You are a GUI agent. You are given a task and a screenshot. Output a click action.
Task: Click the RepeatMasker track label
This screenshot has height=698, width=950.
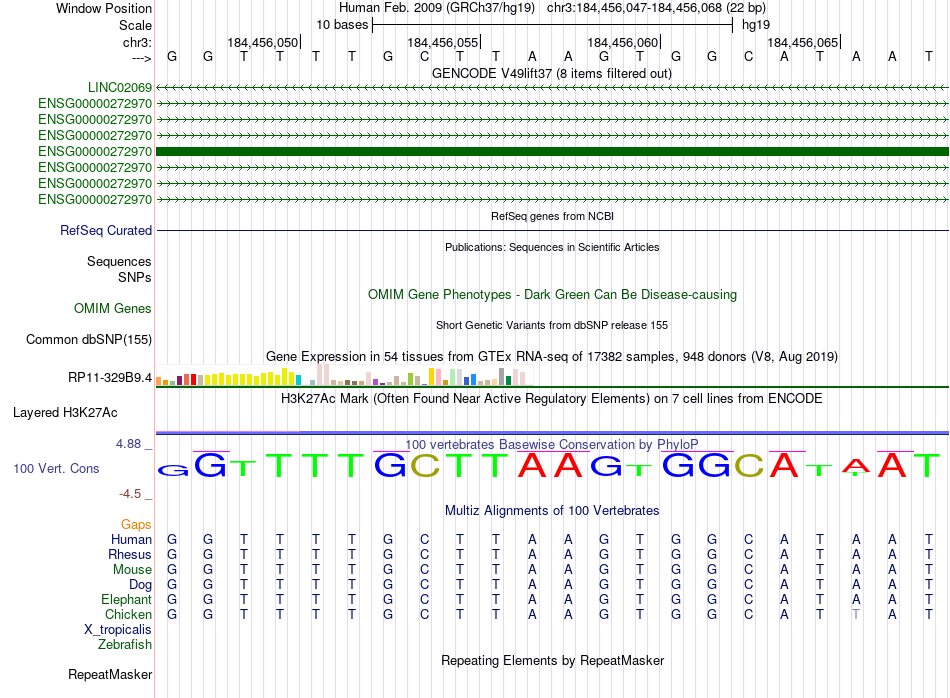pos(110,675)
